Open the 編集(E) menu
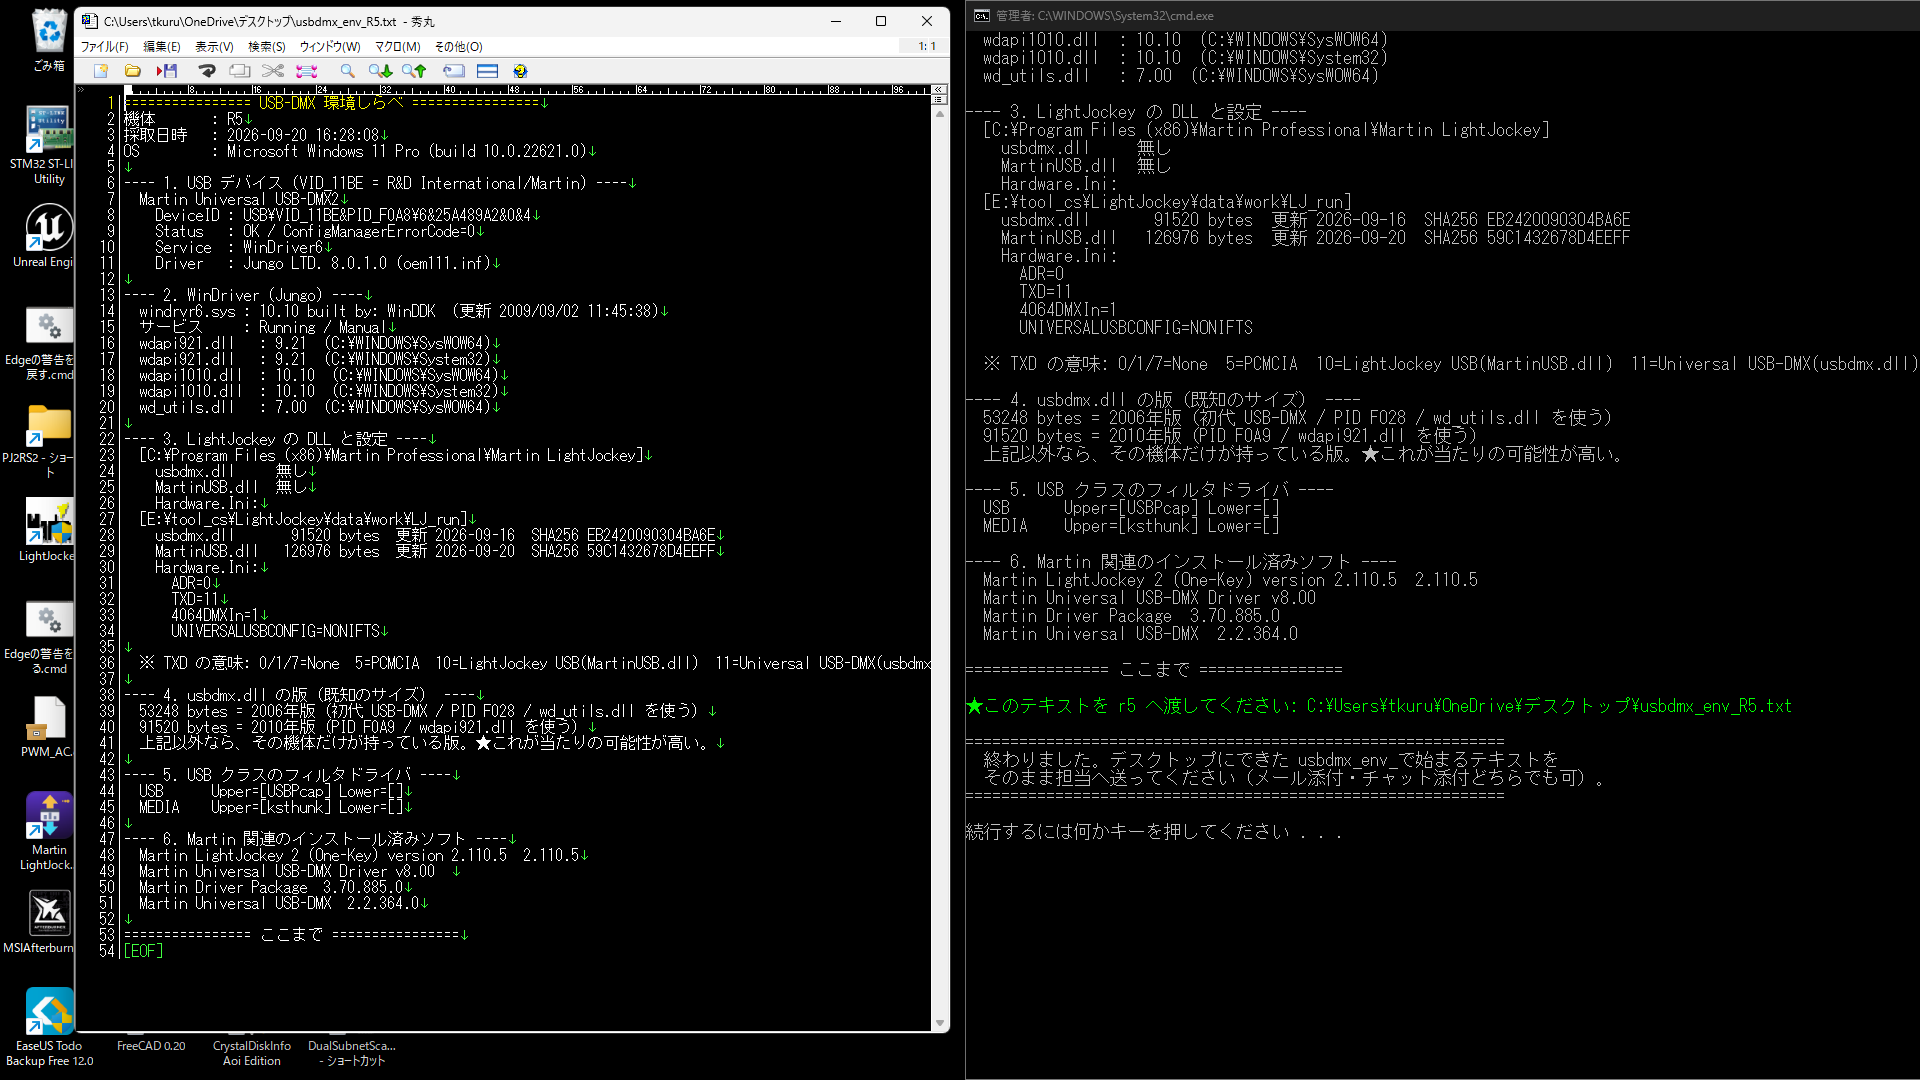Screen dimensions: 1920x1080 coord(162,46)
